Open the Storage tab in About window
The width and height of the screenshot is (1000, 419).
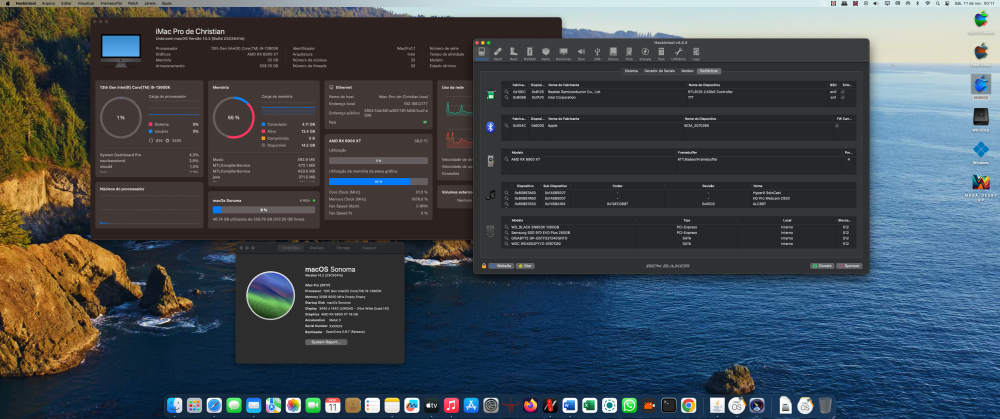click(x=343, y=247)
